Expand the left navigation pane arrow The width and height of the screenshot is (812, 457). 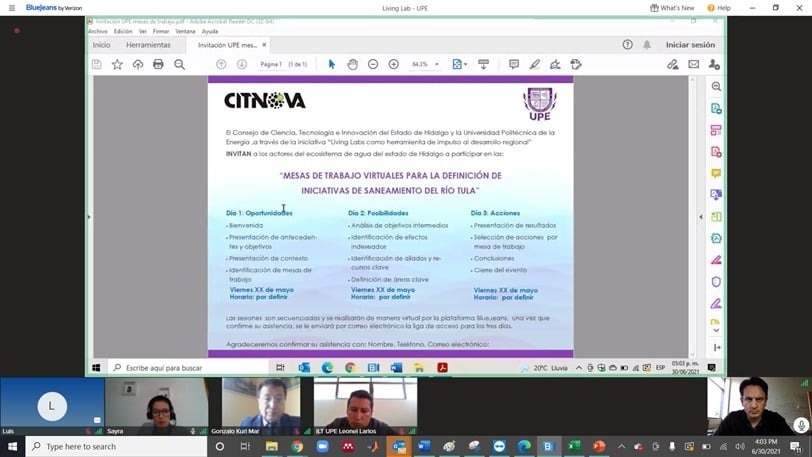click(89, 216)
